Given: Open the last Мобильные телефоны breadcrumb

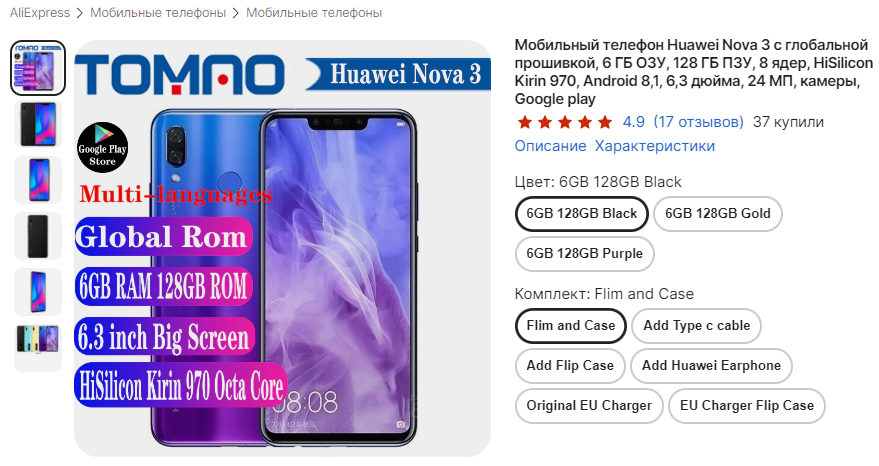Looking at the screenshot, I should point(314,13).
